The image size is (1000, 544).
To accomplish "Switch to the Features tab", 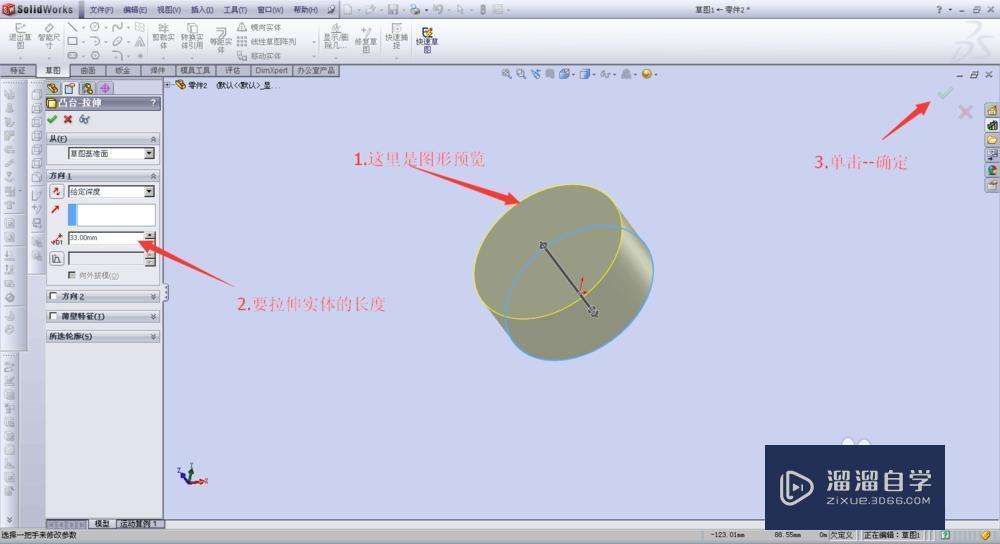I will tap(18, 70).
